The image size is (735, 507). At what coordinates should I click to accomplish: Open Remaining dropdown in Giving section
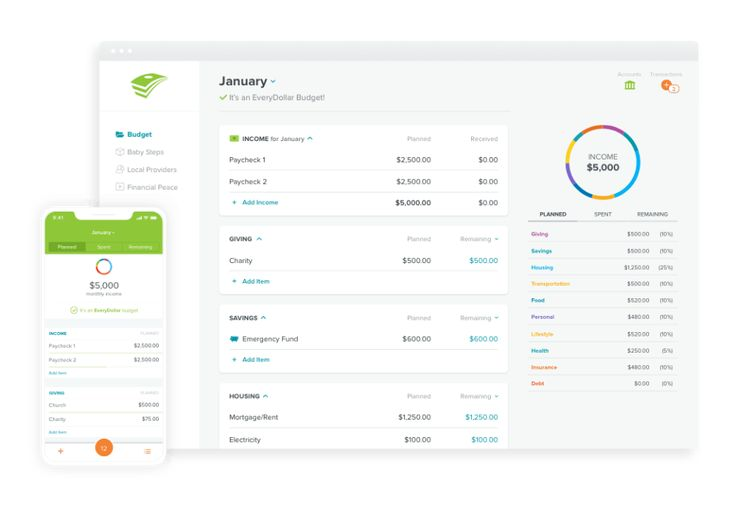tap(479, 239)
